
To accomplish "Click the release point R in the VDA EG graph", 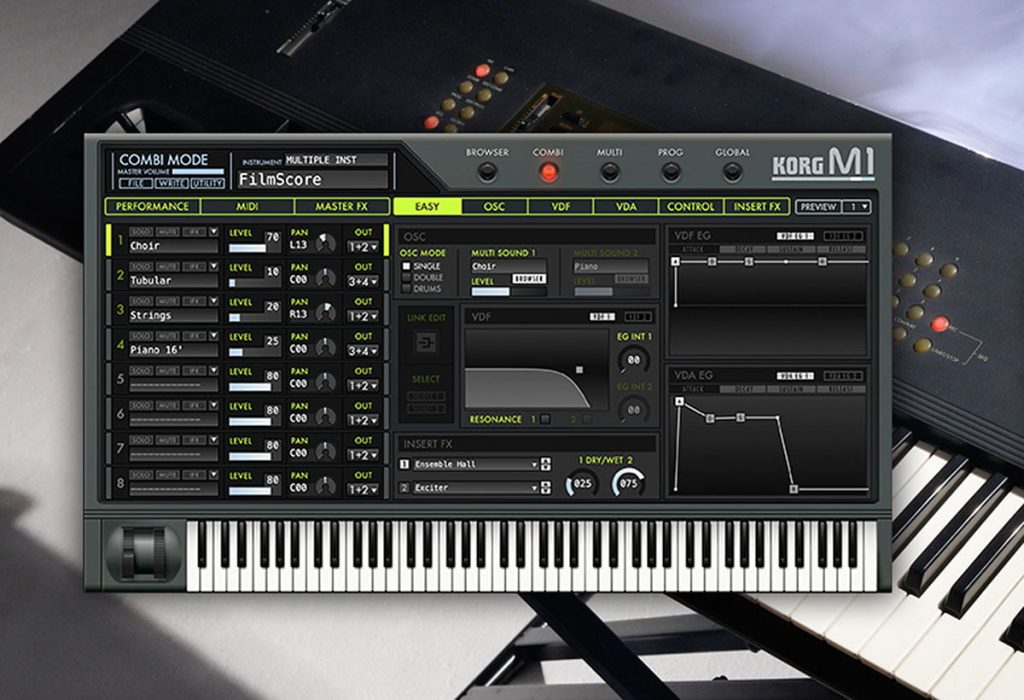I will point(793,488).
